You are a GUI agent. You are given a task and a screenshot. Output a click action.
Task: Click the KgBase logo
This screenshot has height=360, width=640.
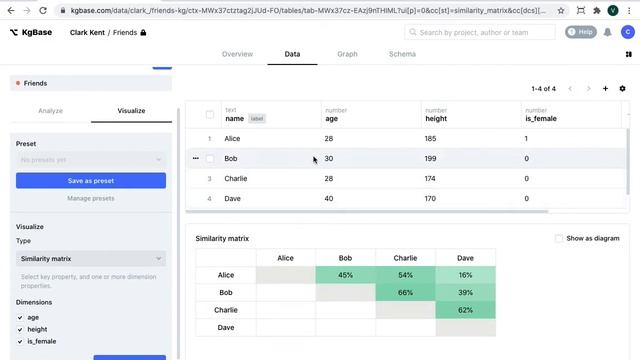coord(31,32)
